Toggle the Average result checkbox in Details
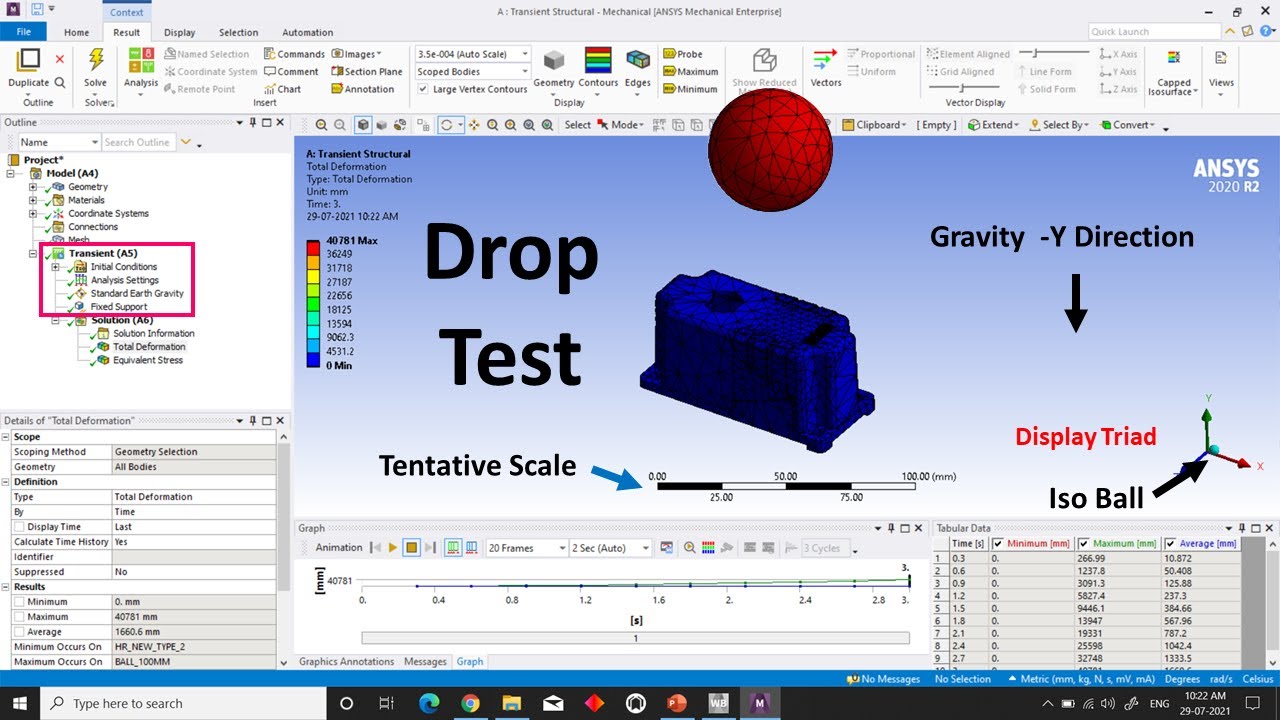This screenshot has height=720, width=1280. 20,632
